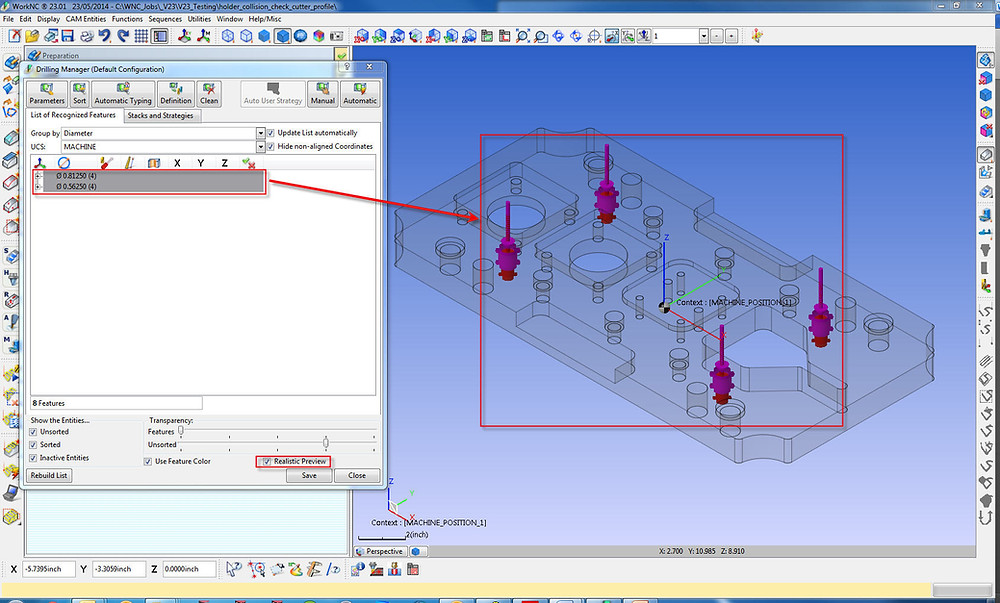Uncheck the Unsorted entities checkbox
This screenshot has height=603, width=1000.
33,432
